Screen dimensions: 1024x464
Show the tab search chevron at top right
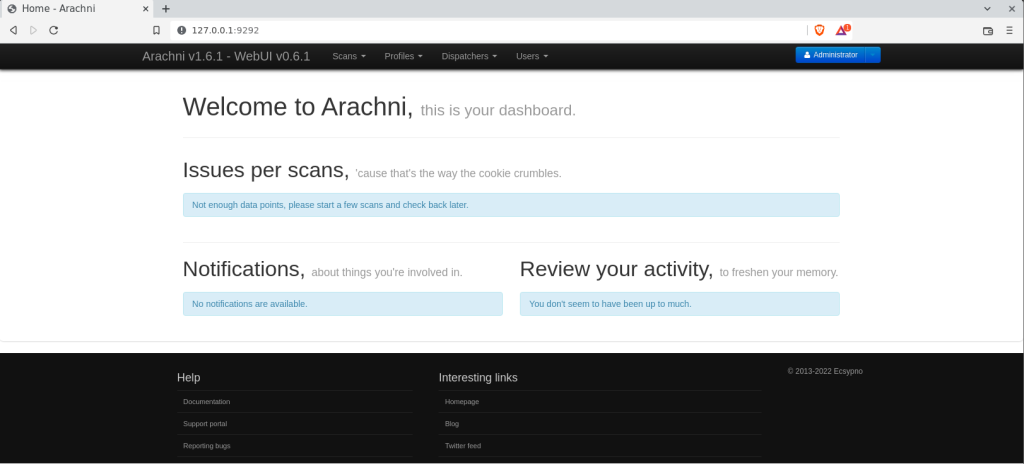[987, 8]
